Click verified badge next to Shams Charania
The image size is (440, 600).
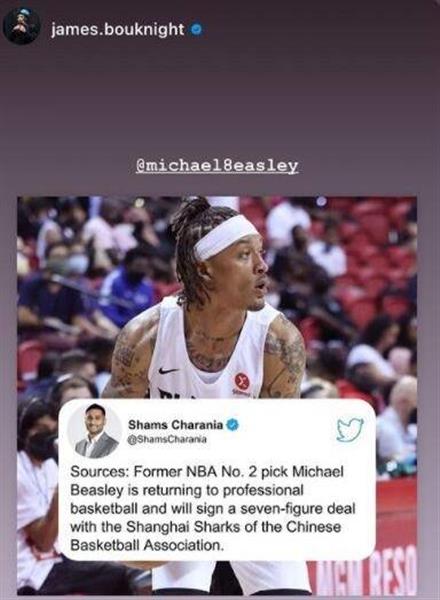[233, 425]
